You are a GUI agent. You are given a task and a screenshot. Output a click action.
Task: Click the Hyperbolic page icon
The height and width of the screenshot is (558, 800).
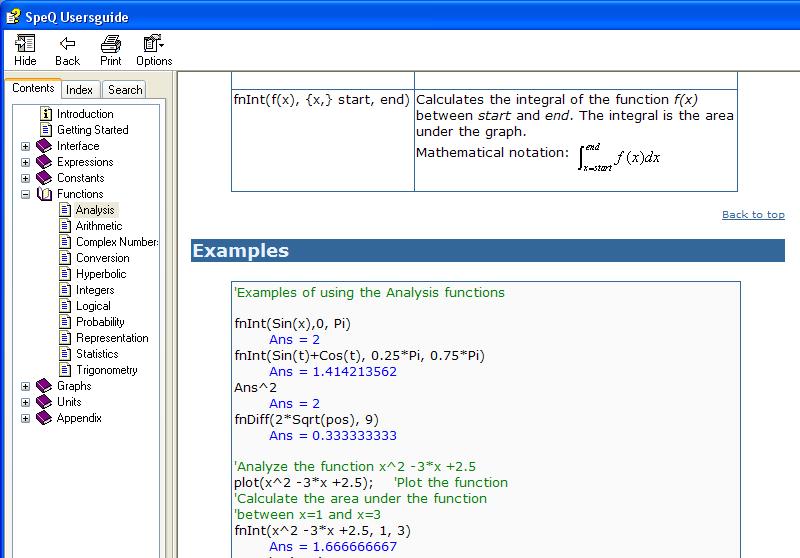coord(65,273)
